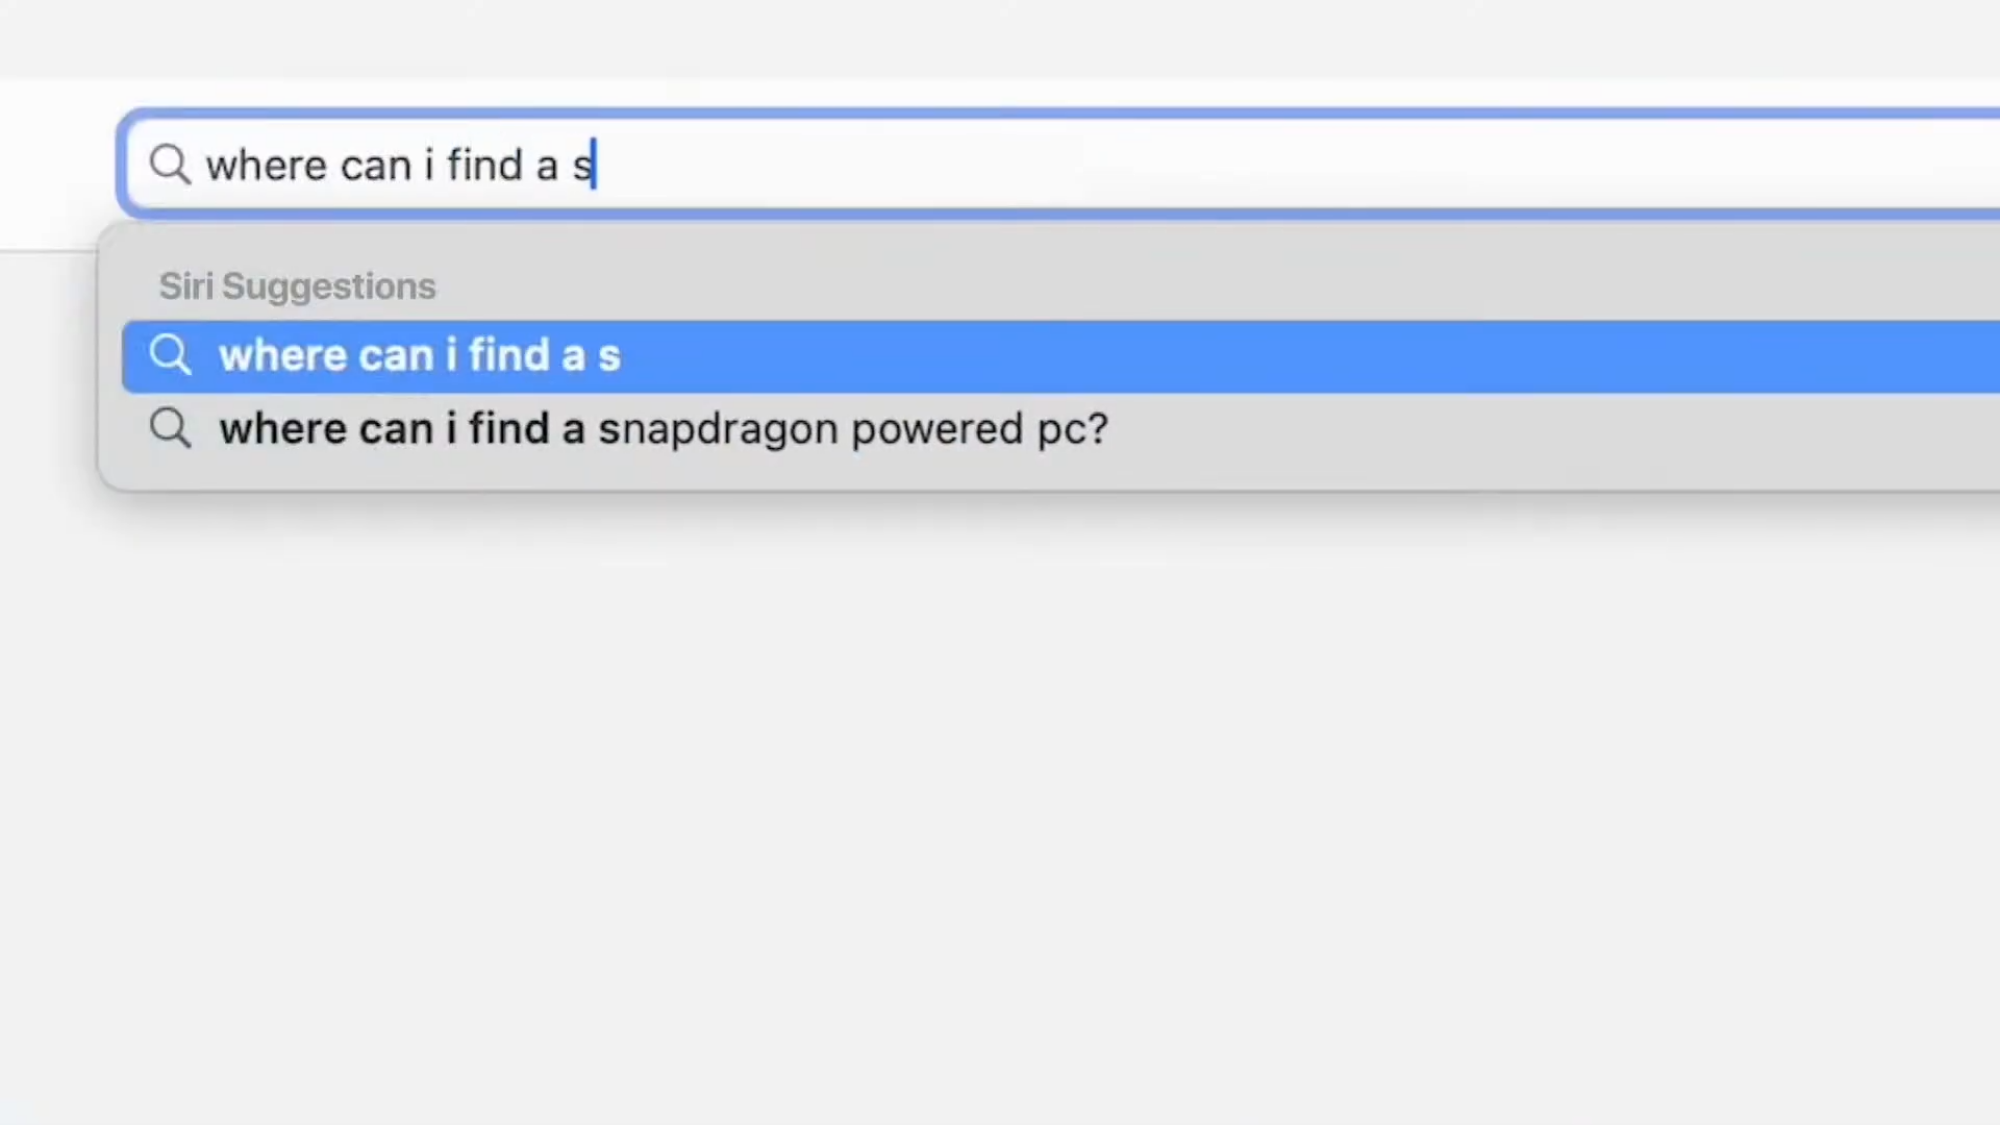Click the Siri Suggestions header label

[x=297, y=286]
